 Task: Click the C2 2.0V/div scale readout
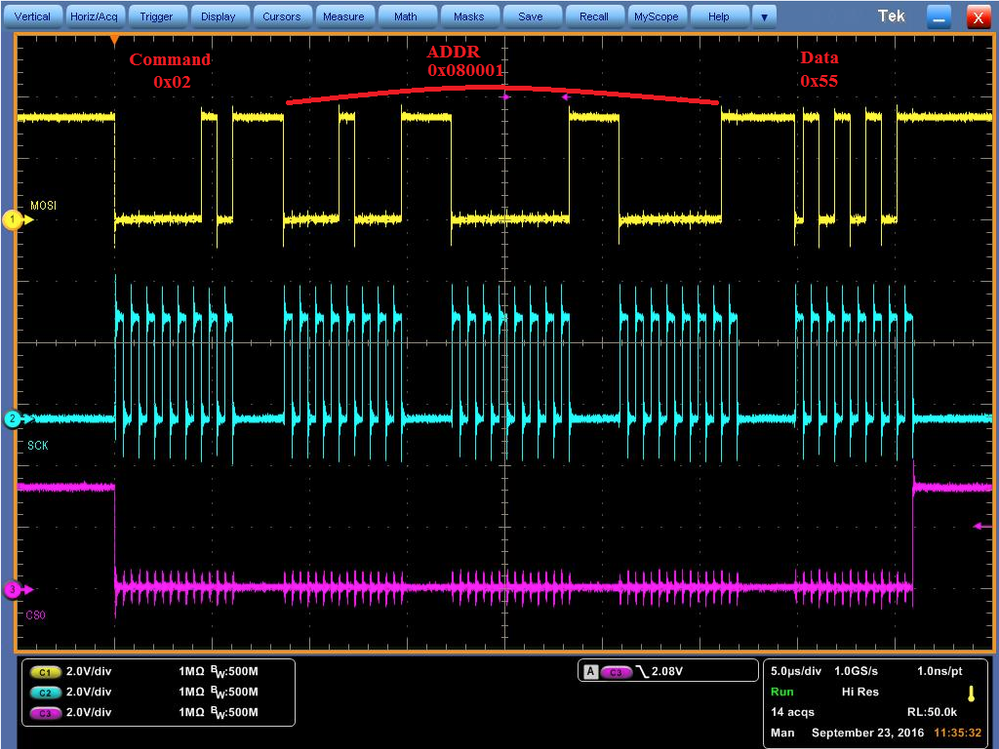point(89,692)
